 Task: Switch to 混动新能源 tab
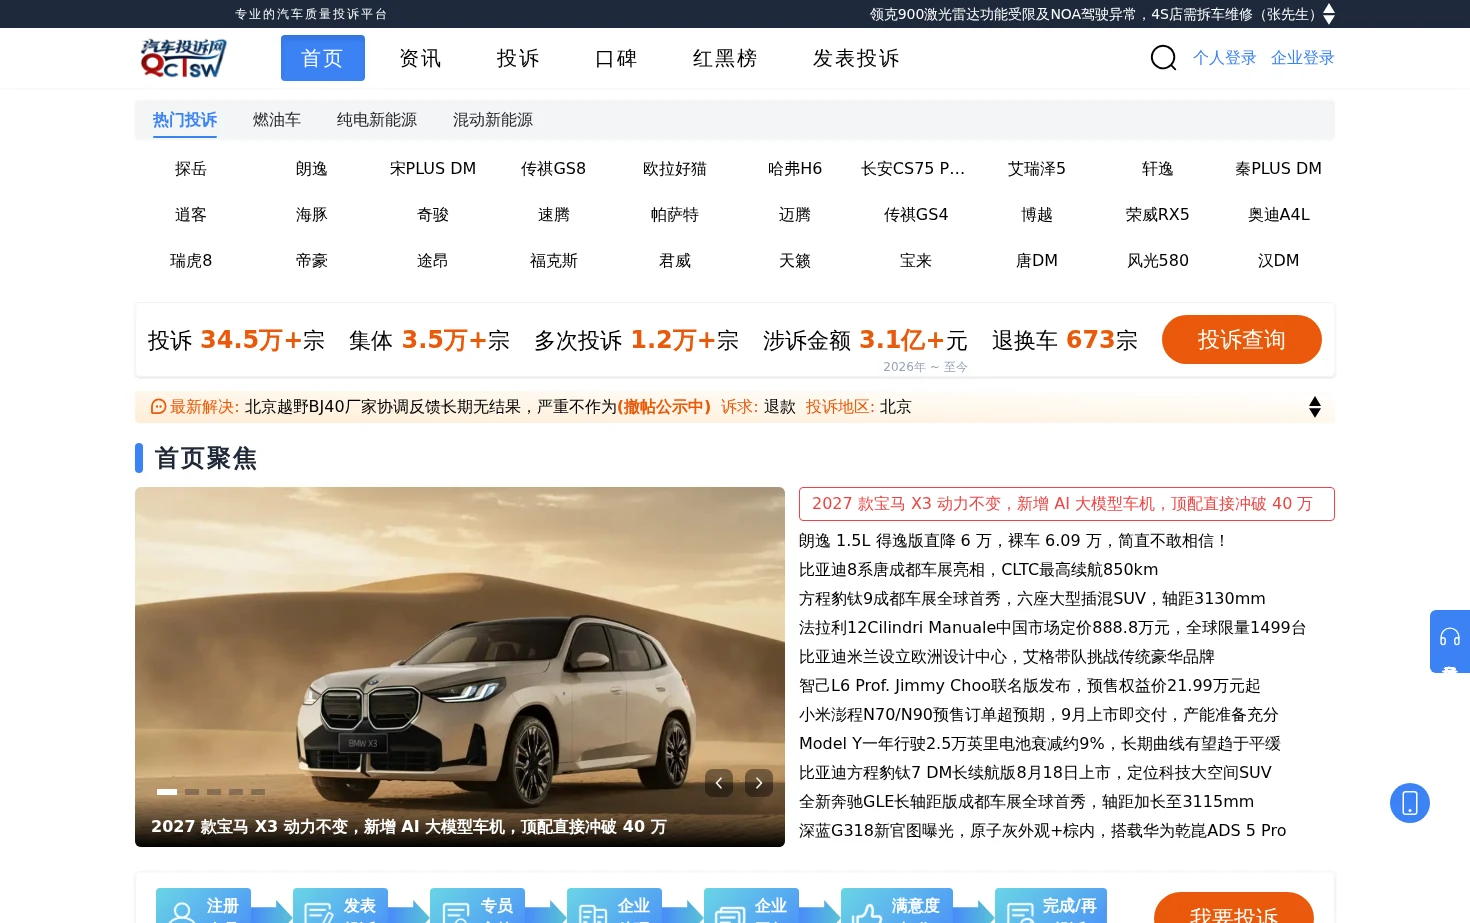pos(493,120)
